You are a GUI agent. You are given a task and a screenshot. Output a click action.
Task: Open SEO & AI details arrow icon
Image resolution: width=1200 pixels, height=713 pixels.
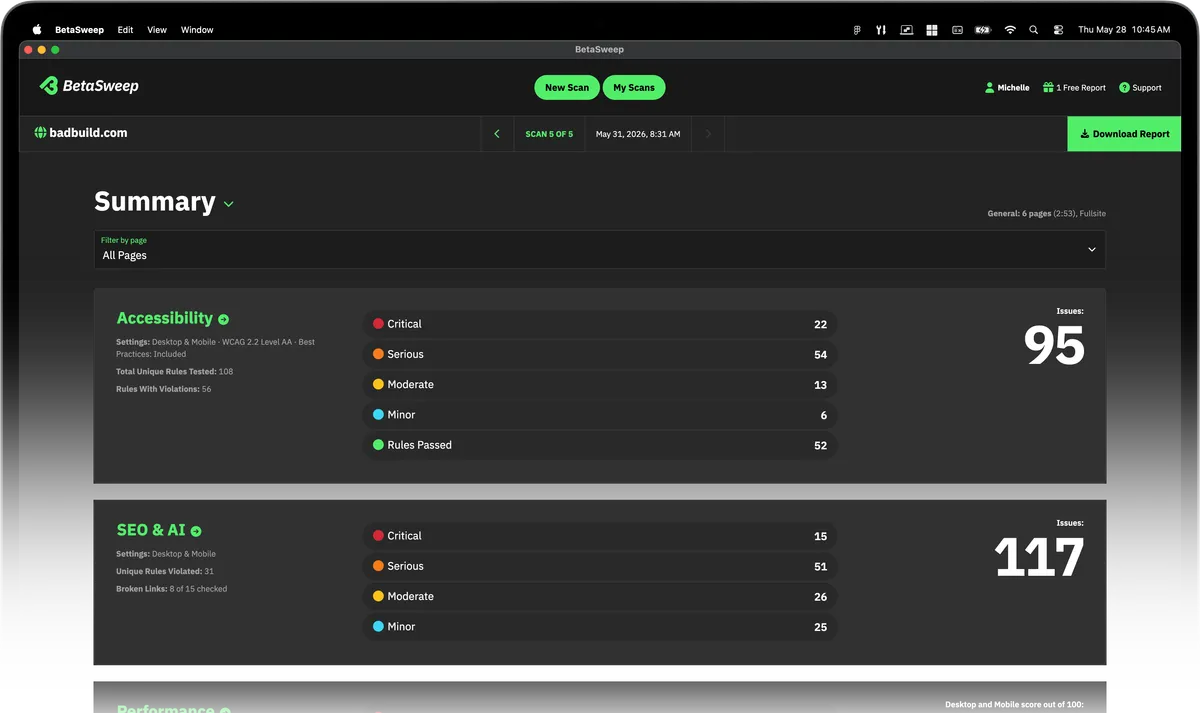coord(196,531)
